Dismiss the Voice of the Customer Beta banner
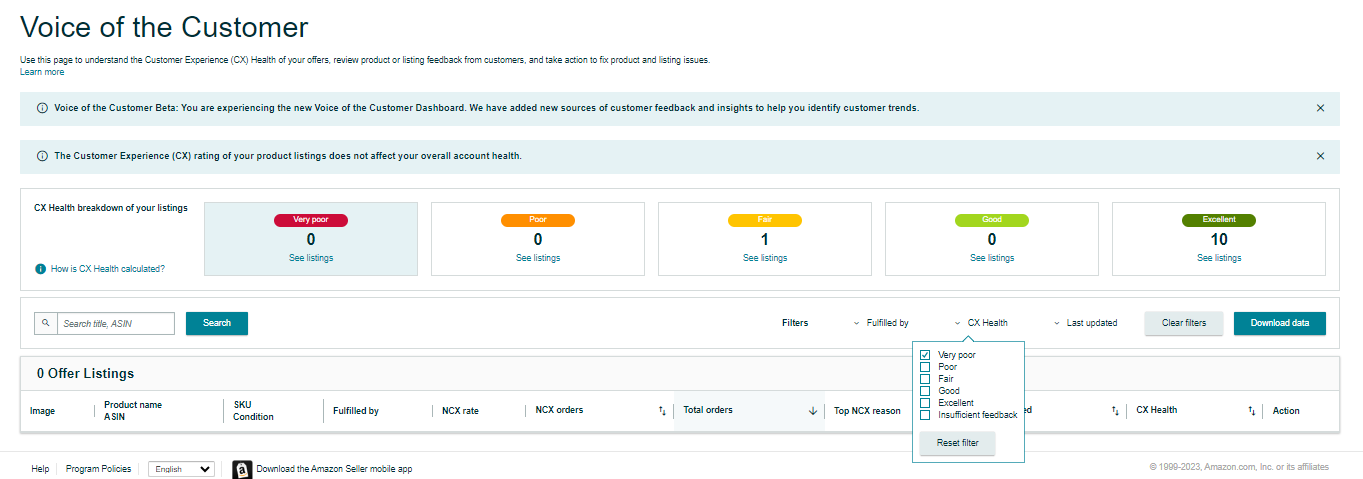 [x=1320, y=108]
